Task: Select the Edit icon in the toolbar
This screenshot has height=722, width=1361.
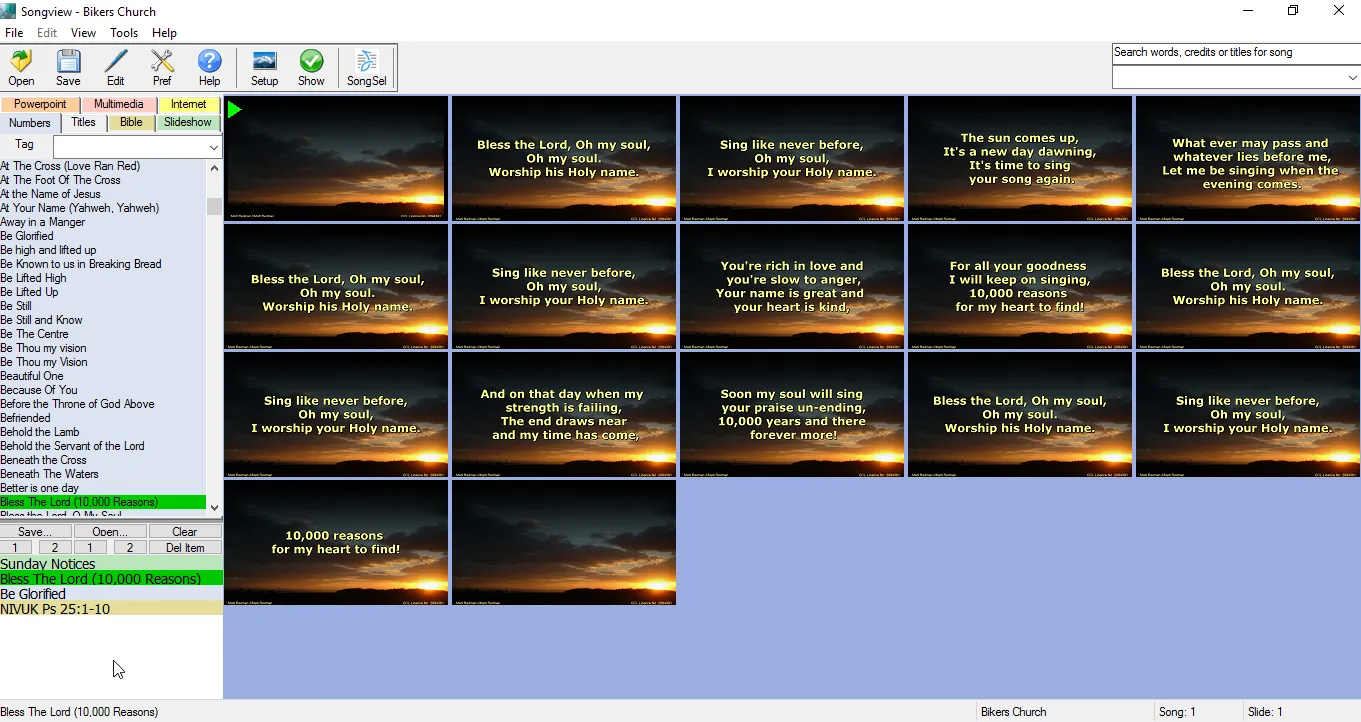Action: tap(114, 67)
